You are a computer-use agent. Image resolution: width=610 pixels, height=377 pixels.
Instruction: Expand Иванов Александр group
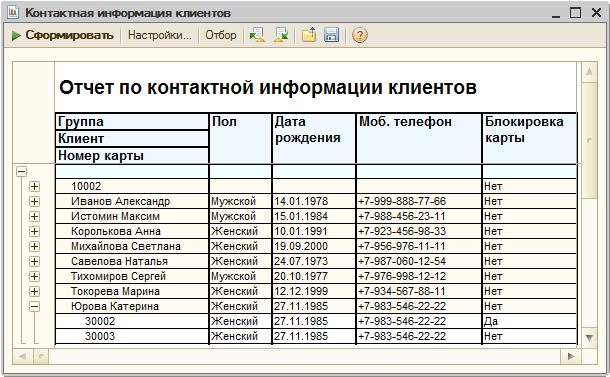[x=34, y=202]
